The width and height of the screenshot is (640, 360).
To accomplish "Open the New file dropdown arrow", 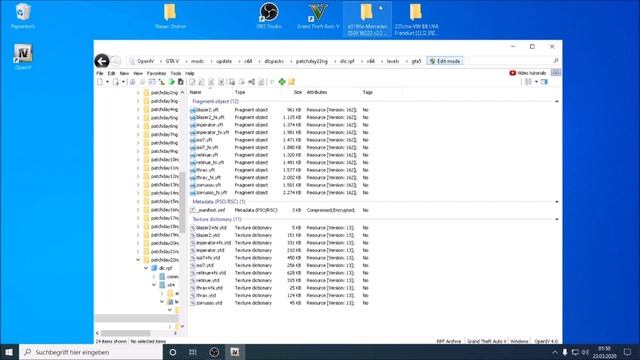I will pos(107,82).
